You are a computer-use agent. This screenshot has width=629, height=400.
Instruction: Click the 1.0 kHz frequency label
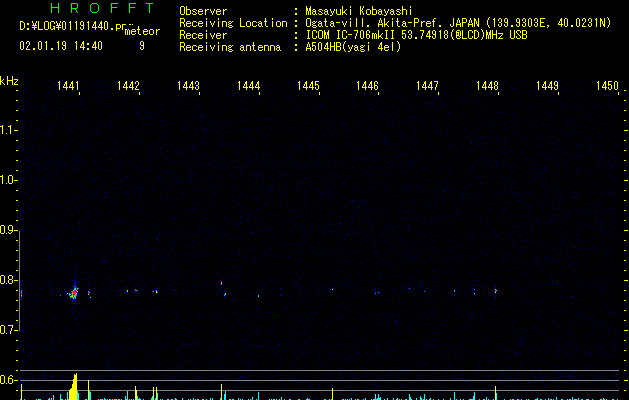coord(8,180)
